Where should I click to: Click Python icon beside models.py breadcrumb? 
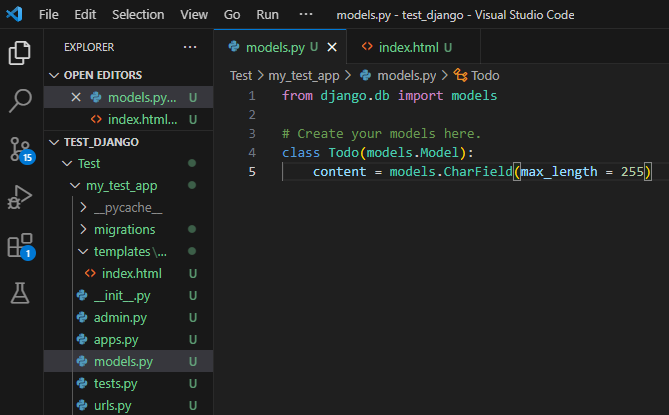click(365, 75)
